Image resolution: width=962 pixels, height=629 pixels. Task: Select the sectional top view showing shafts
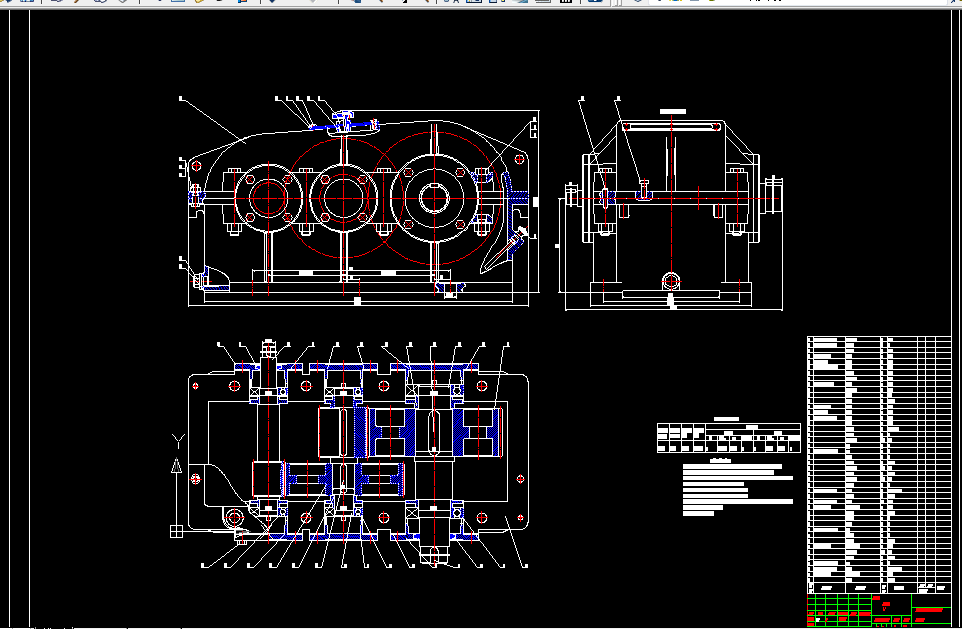tap(358, 454)
